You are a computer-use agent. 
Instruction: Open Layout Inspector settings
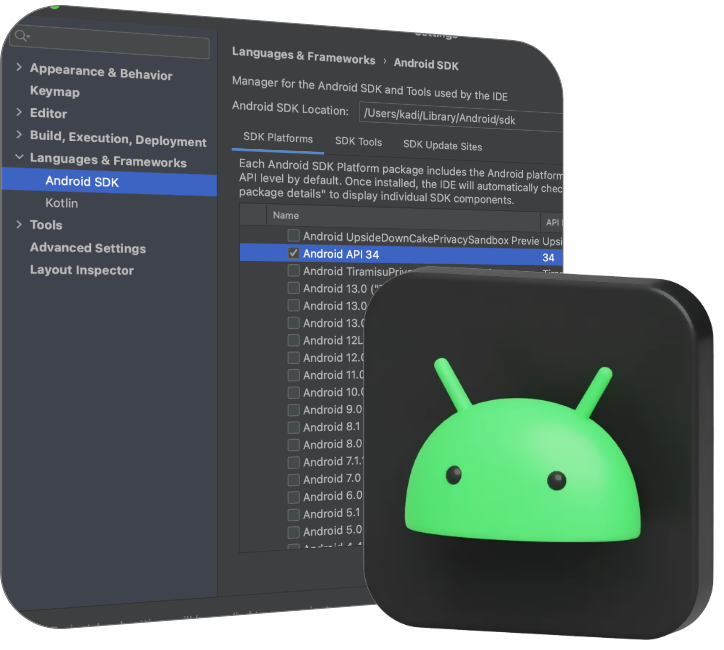(82, 270)
